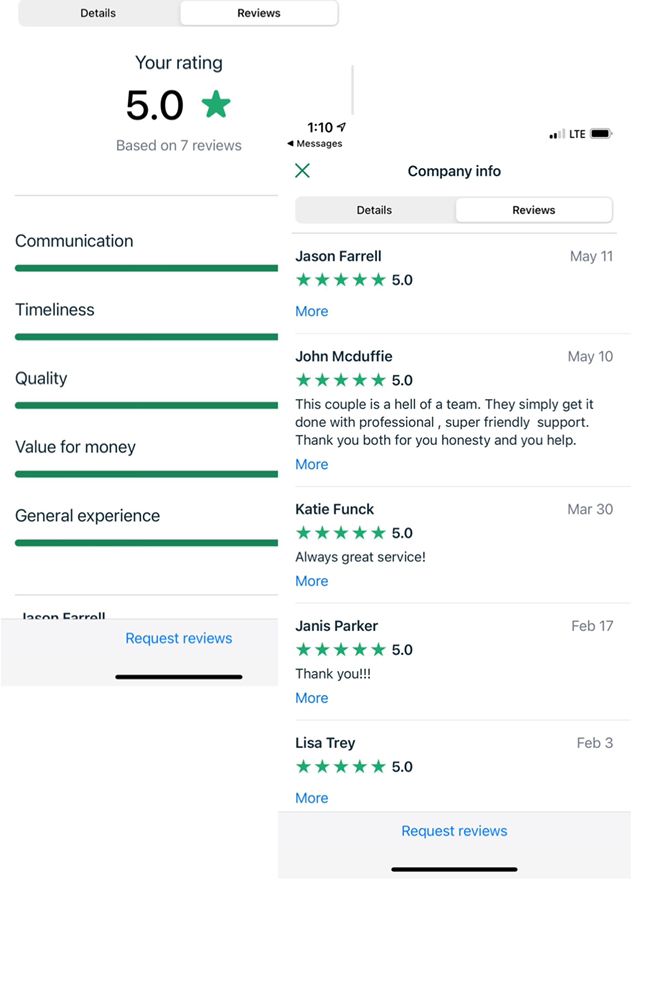Tap Request reviews under the review list
This screenshot has width=666, height=1000.
click(x=454, y=831)
